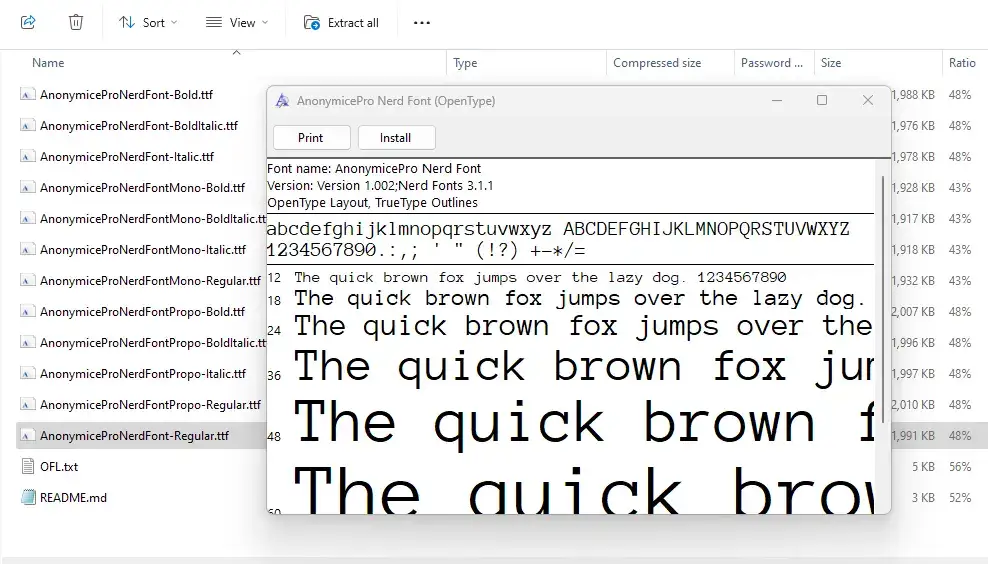The image size is (988, 564).
Task: Click the Type column header
Action: (465, 63)
